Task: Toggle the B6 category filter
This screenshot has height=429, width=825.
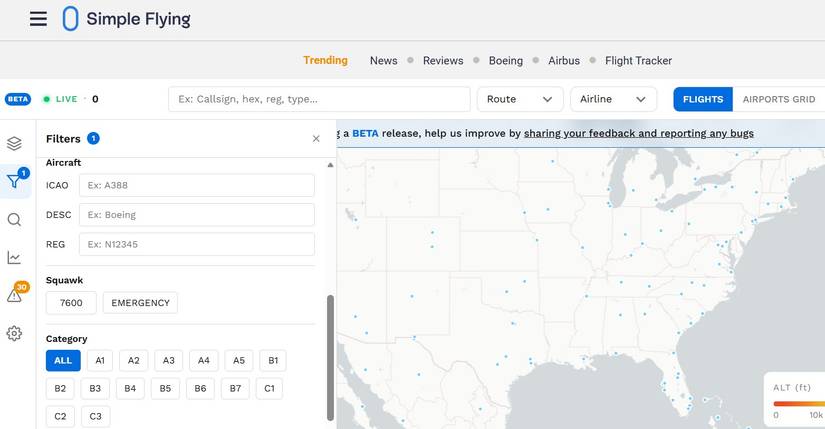Action: tap(200, 388)
